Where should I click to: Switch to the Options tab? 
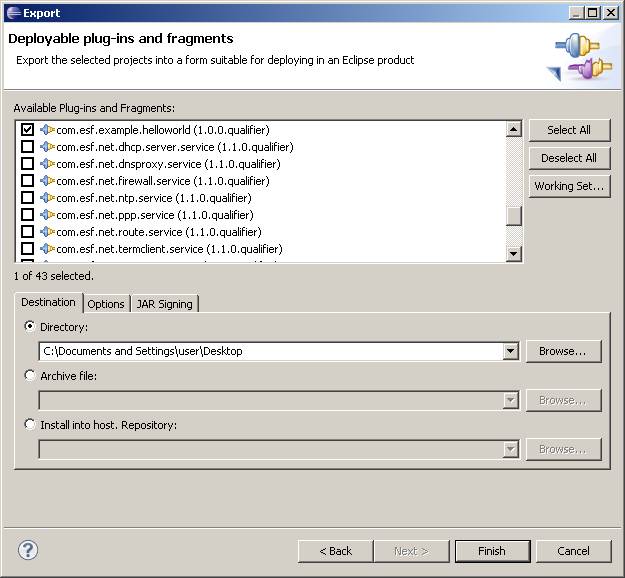106,304
